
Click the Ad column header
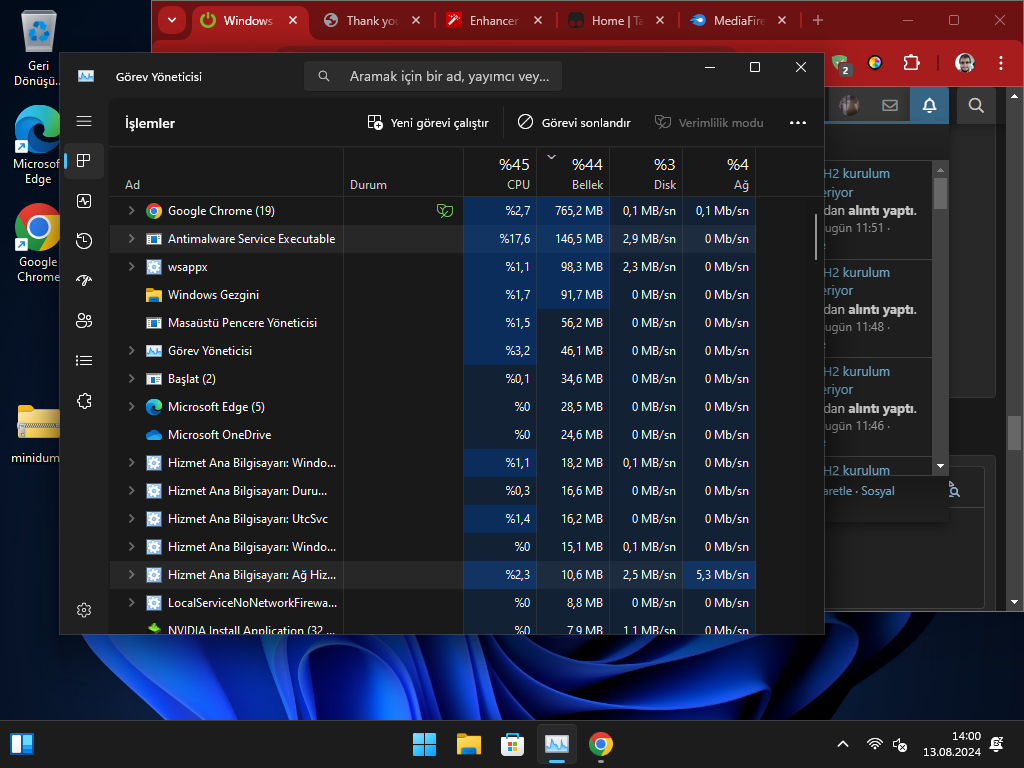coord(227,172)
